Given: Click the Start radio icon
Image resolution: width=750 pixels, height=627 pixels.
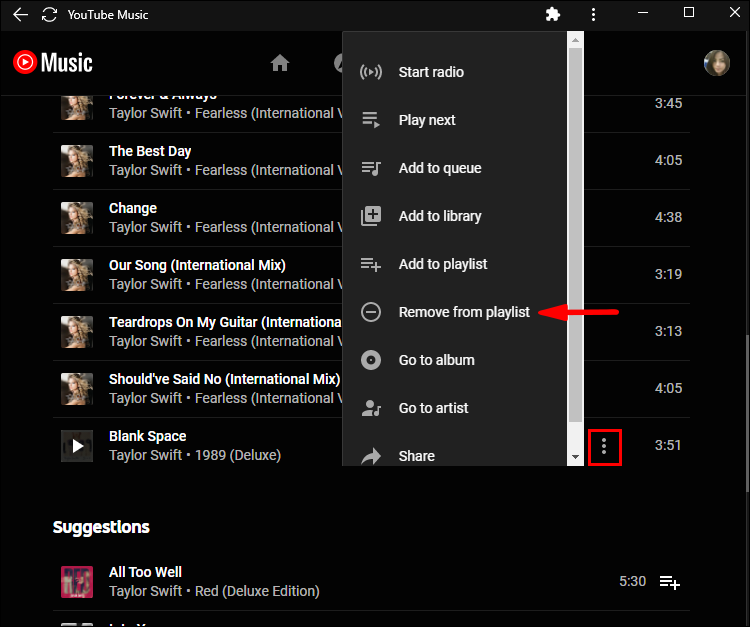Looking at the screenshot, I should point(371,72).
